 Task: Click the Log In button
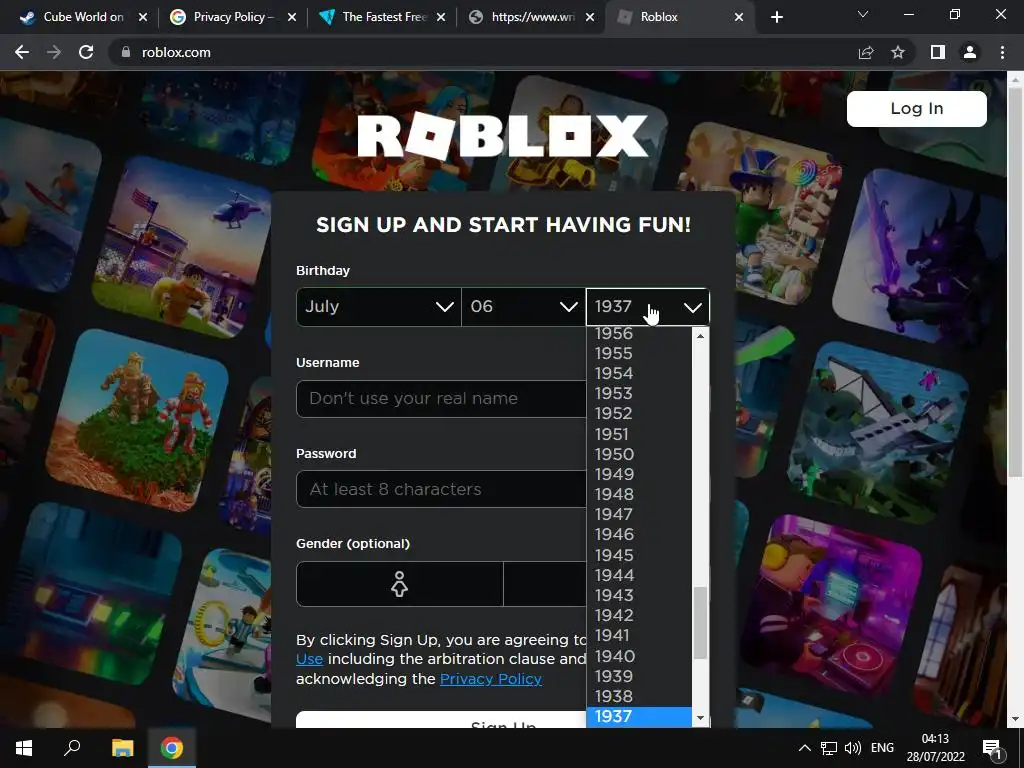point(916,108)
